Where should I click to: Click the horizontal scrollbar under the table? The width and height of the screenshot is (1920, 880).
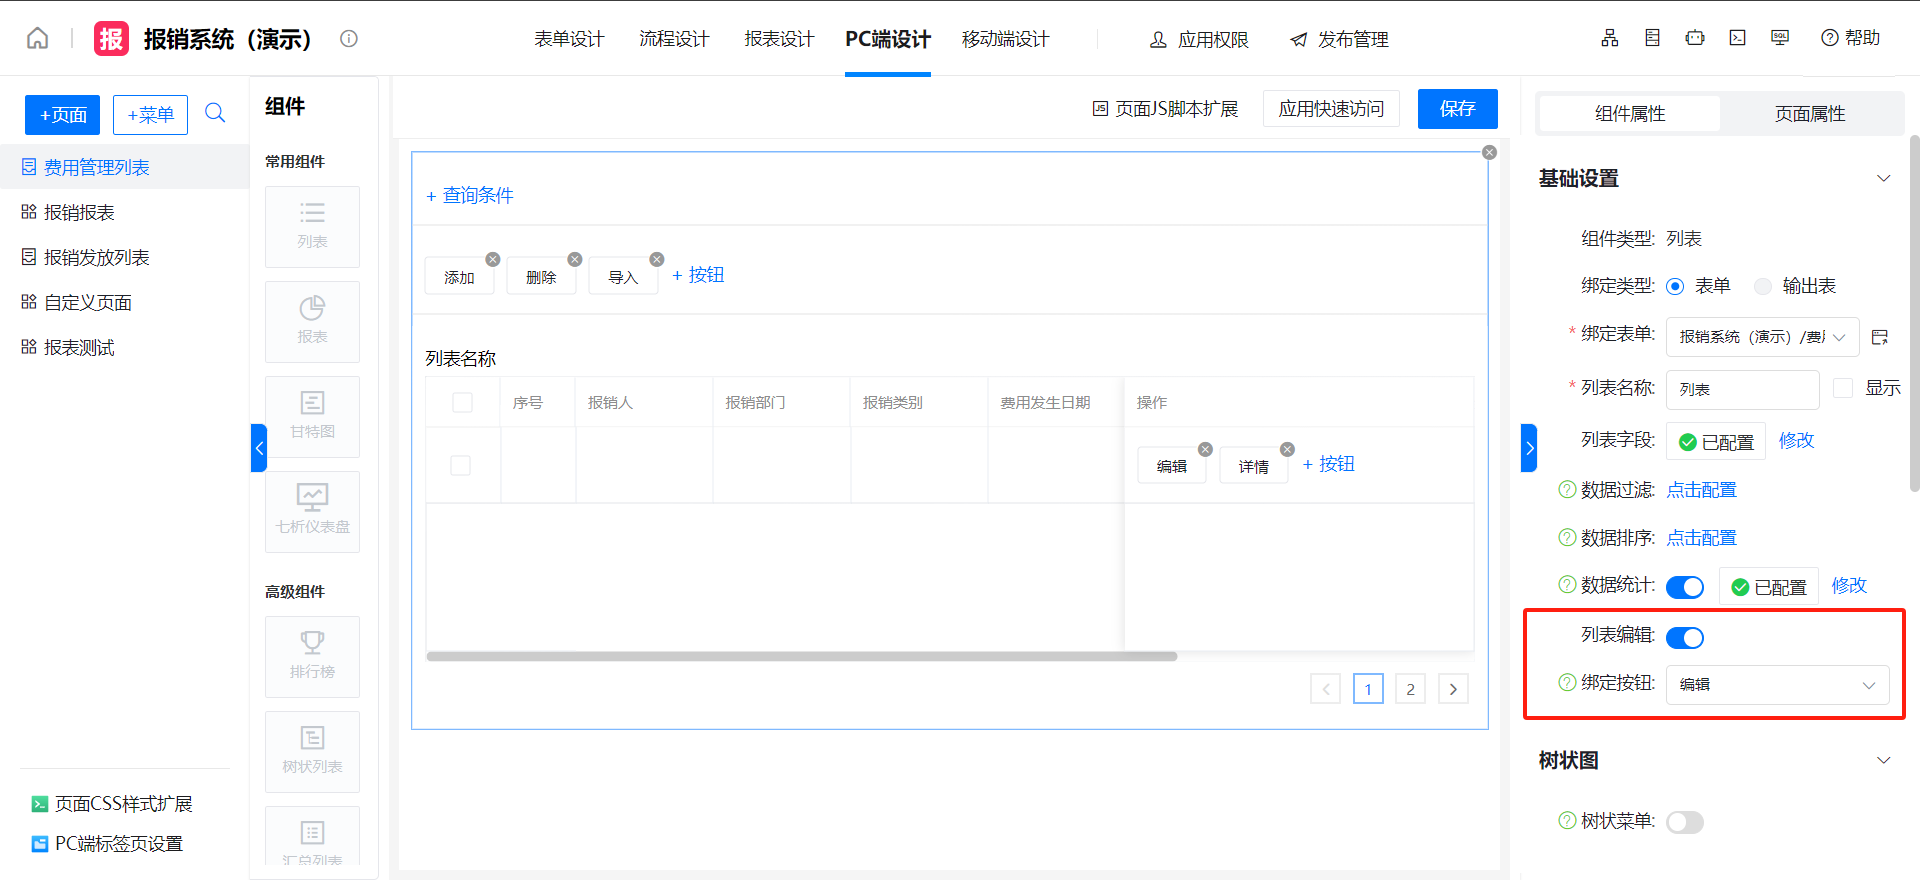[x=801, y=657]
